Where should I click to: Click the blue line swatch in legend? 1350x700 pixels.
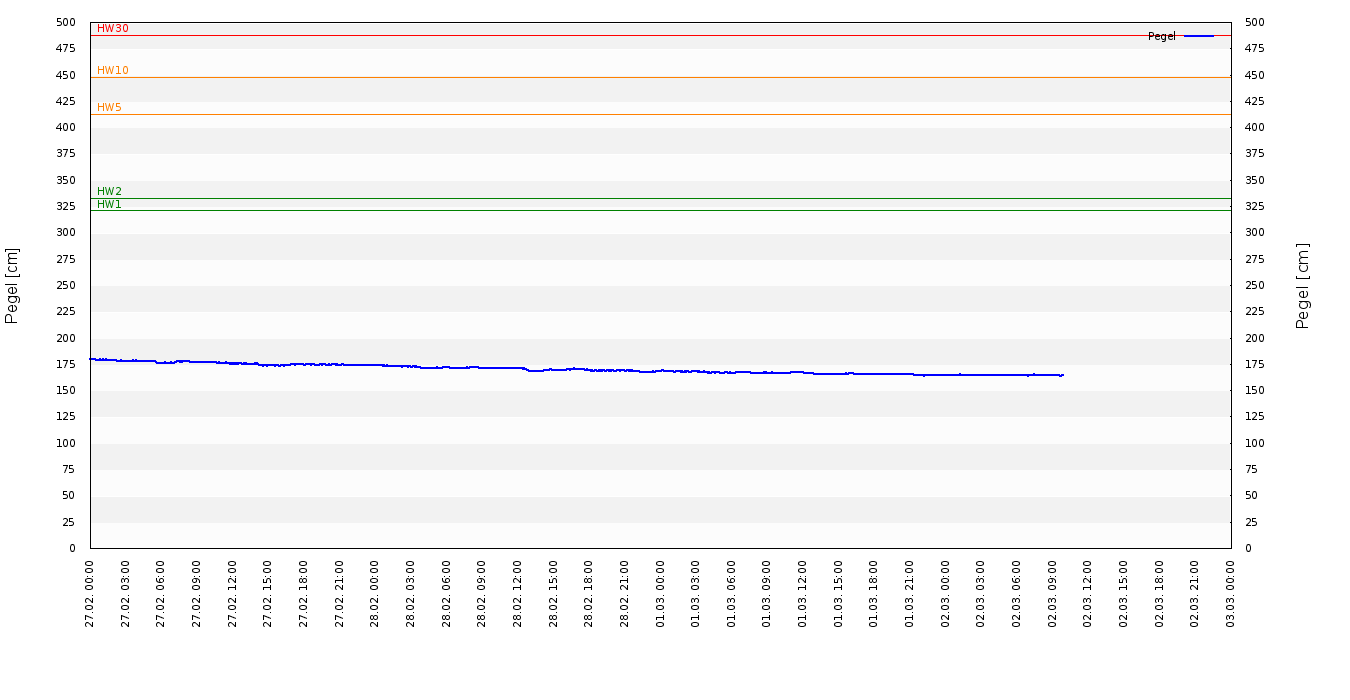[x=1198, y=37]
